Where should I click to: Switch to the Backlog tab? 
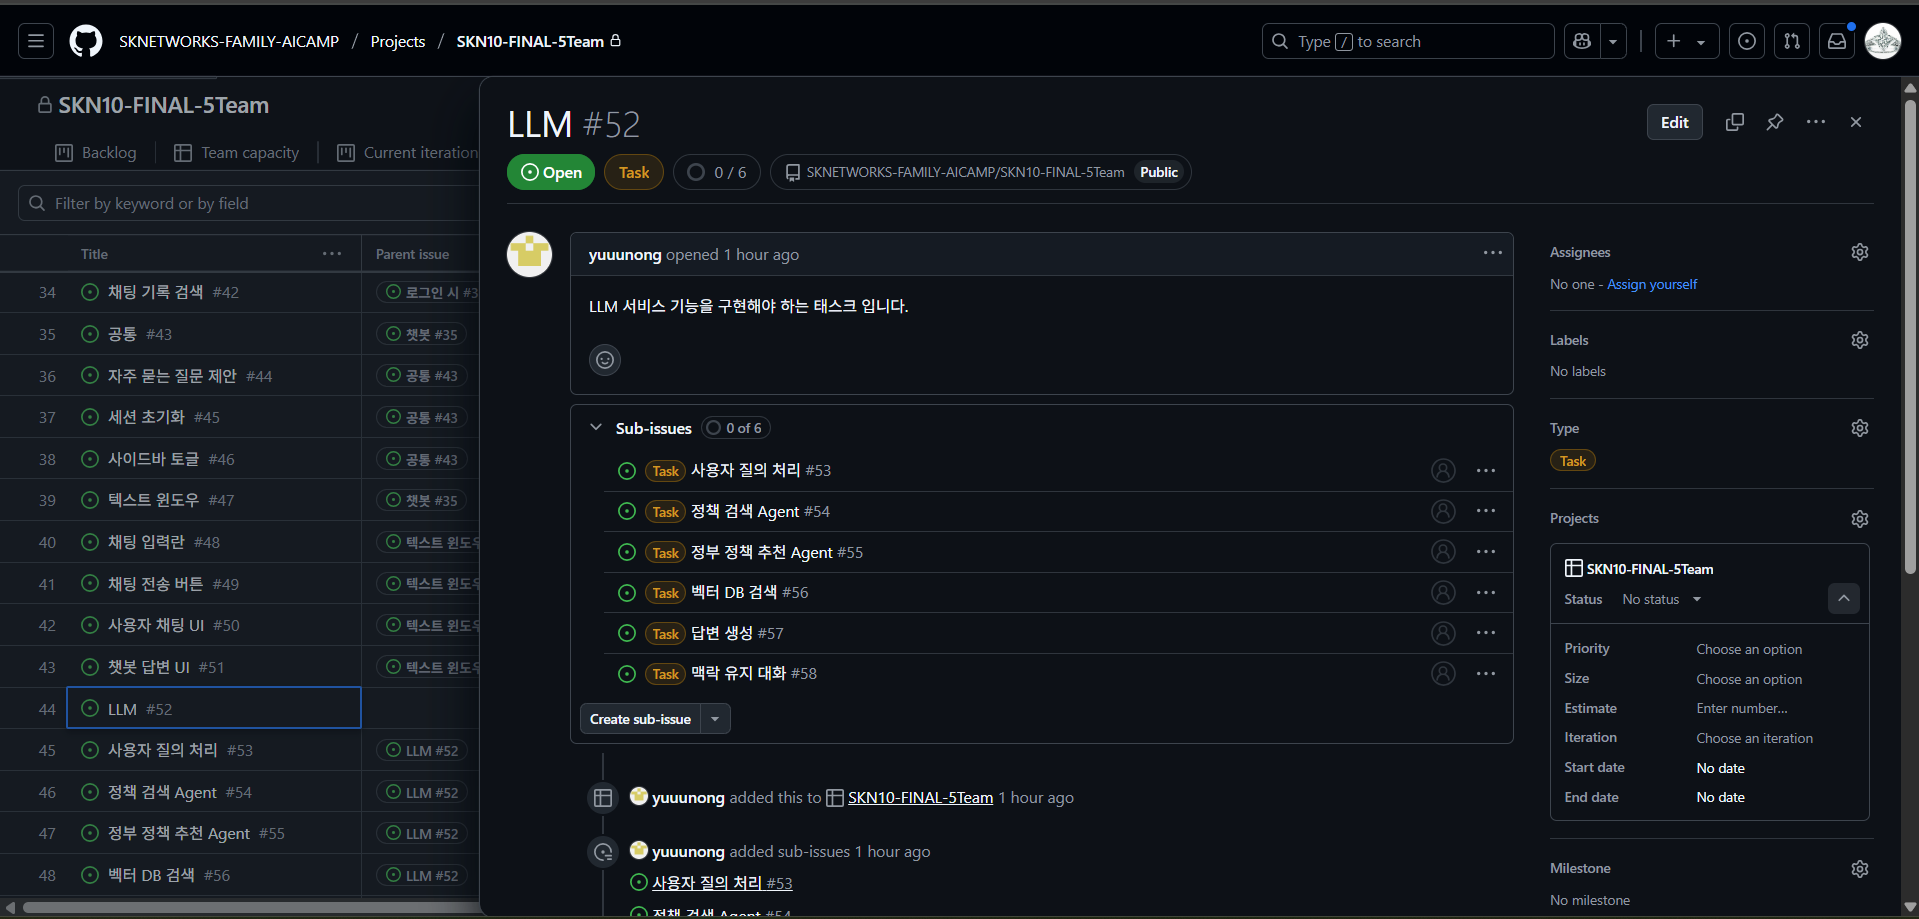click(x=96, y=152)
